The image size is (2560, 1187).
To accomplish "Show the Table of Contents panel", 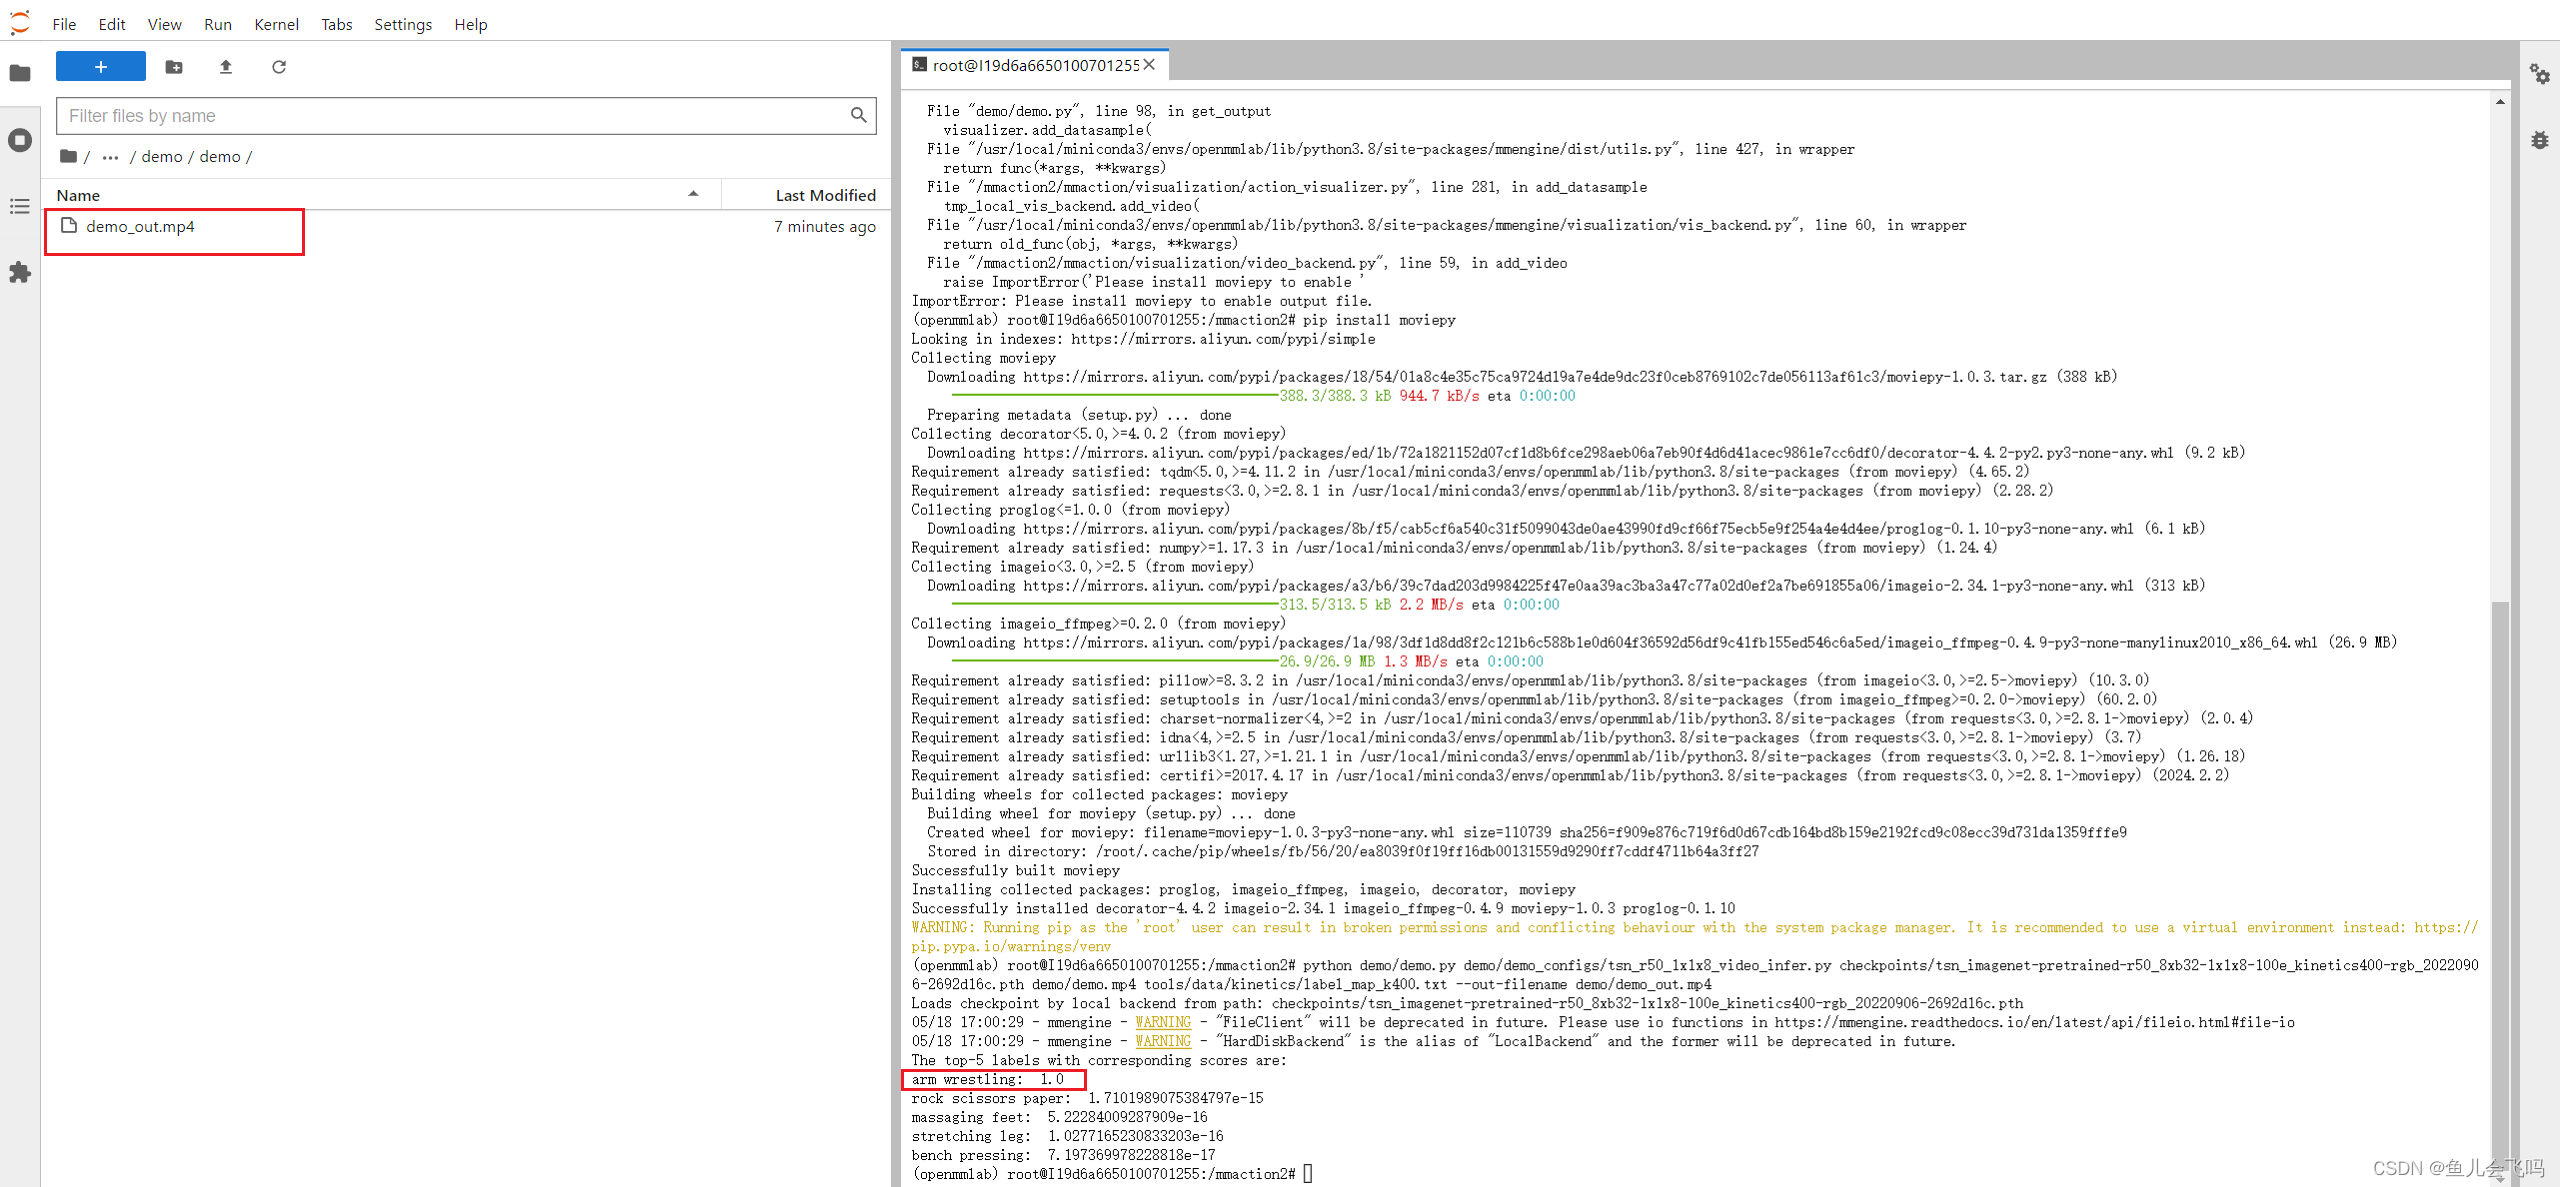I will [20, 206].
